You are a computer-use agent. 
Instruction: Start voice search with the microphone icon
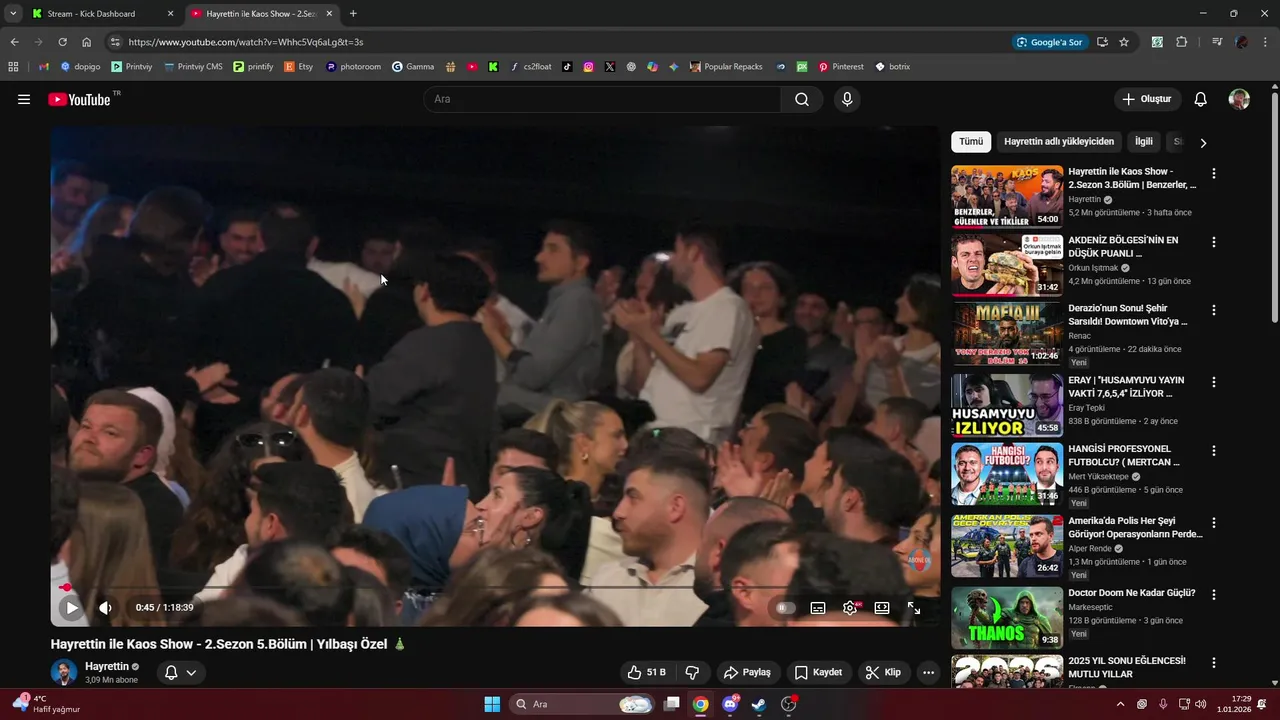[847, 99]
